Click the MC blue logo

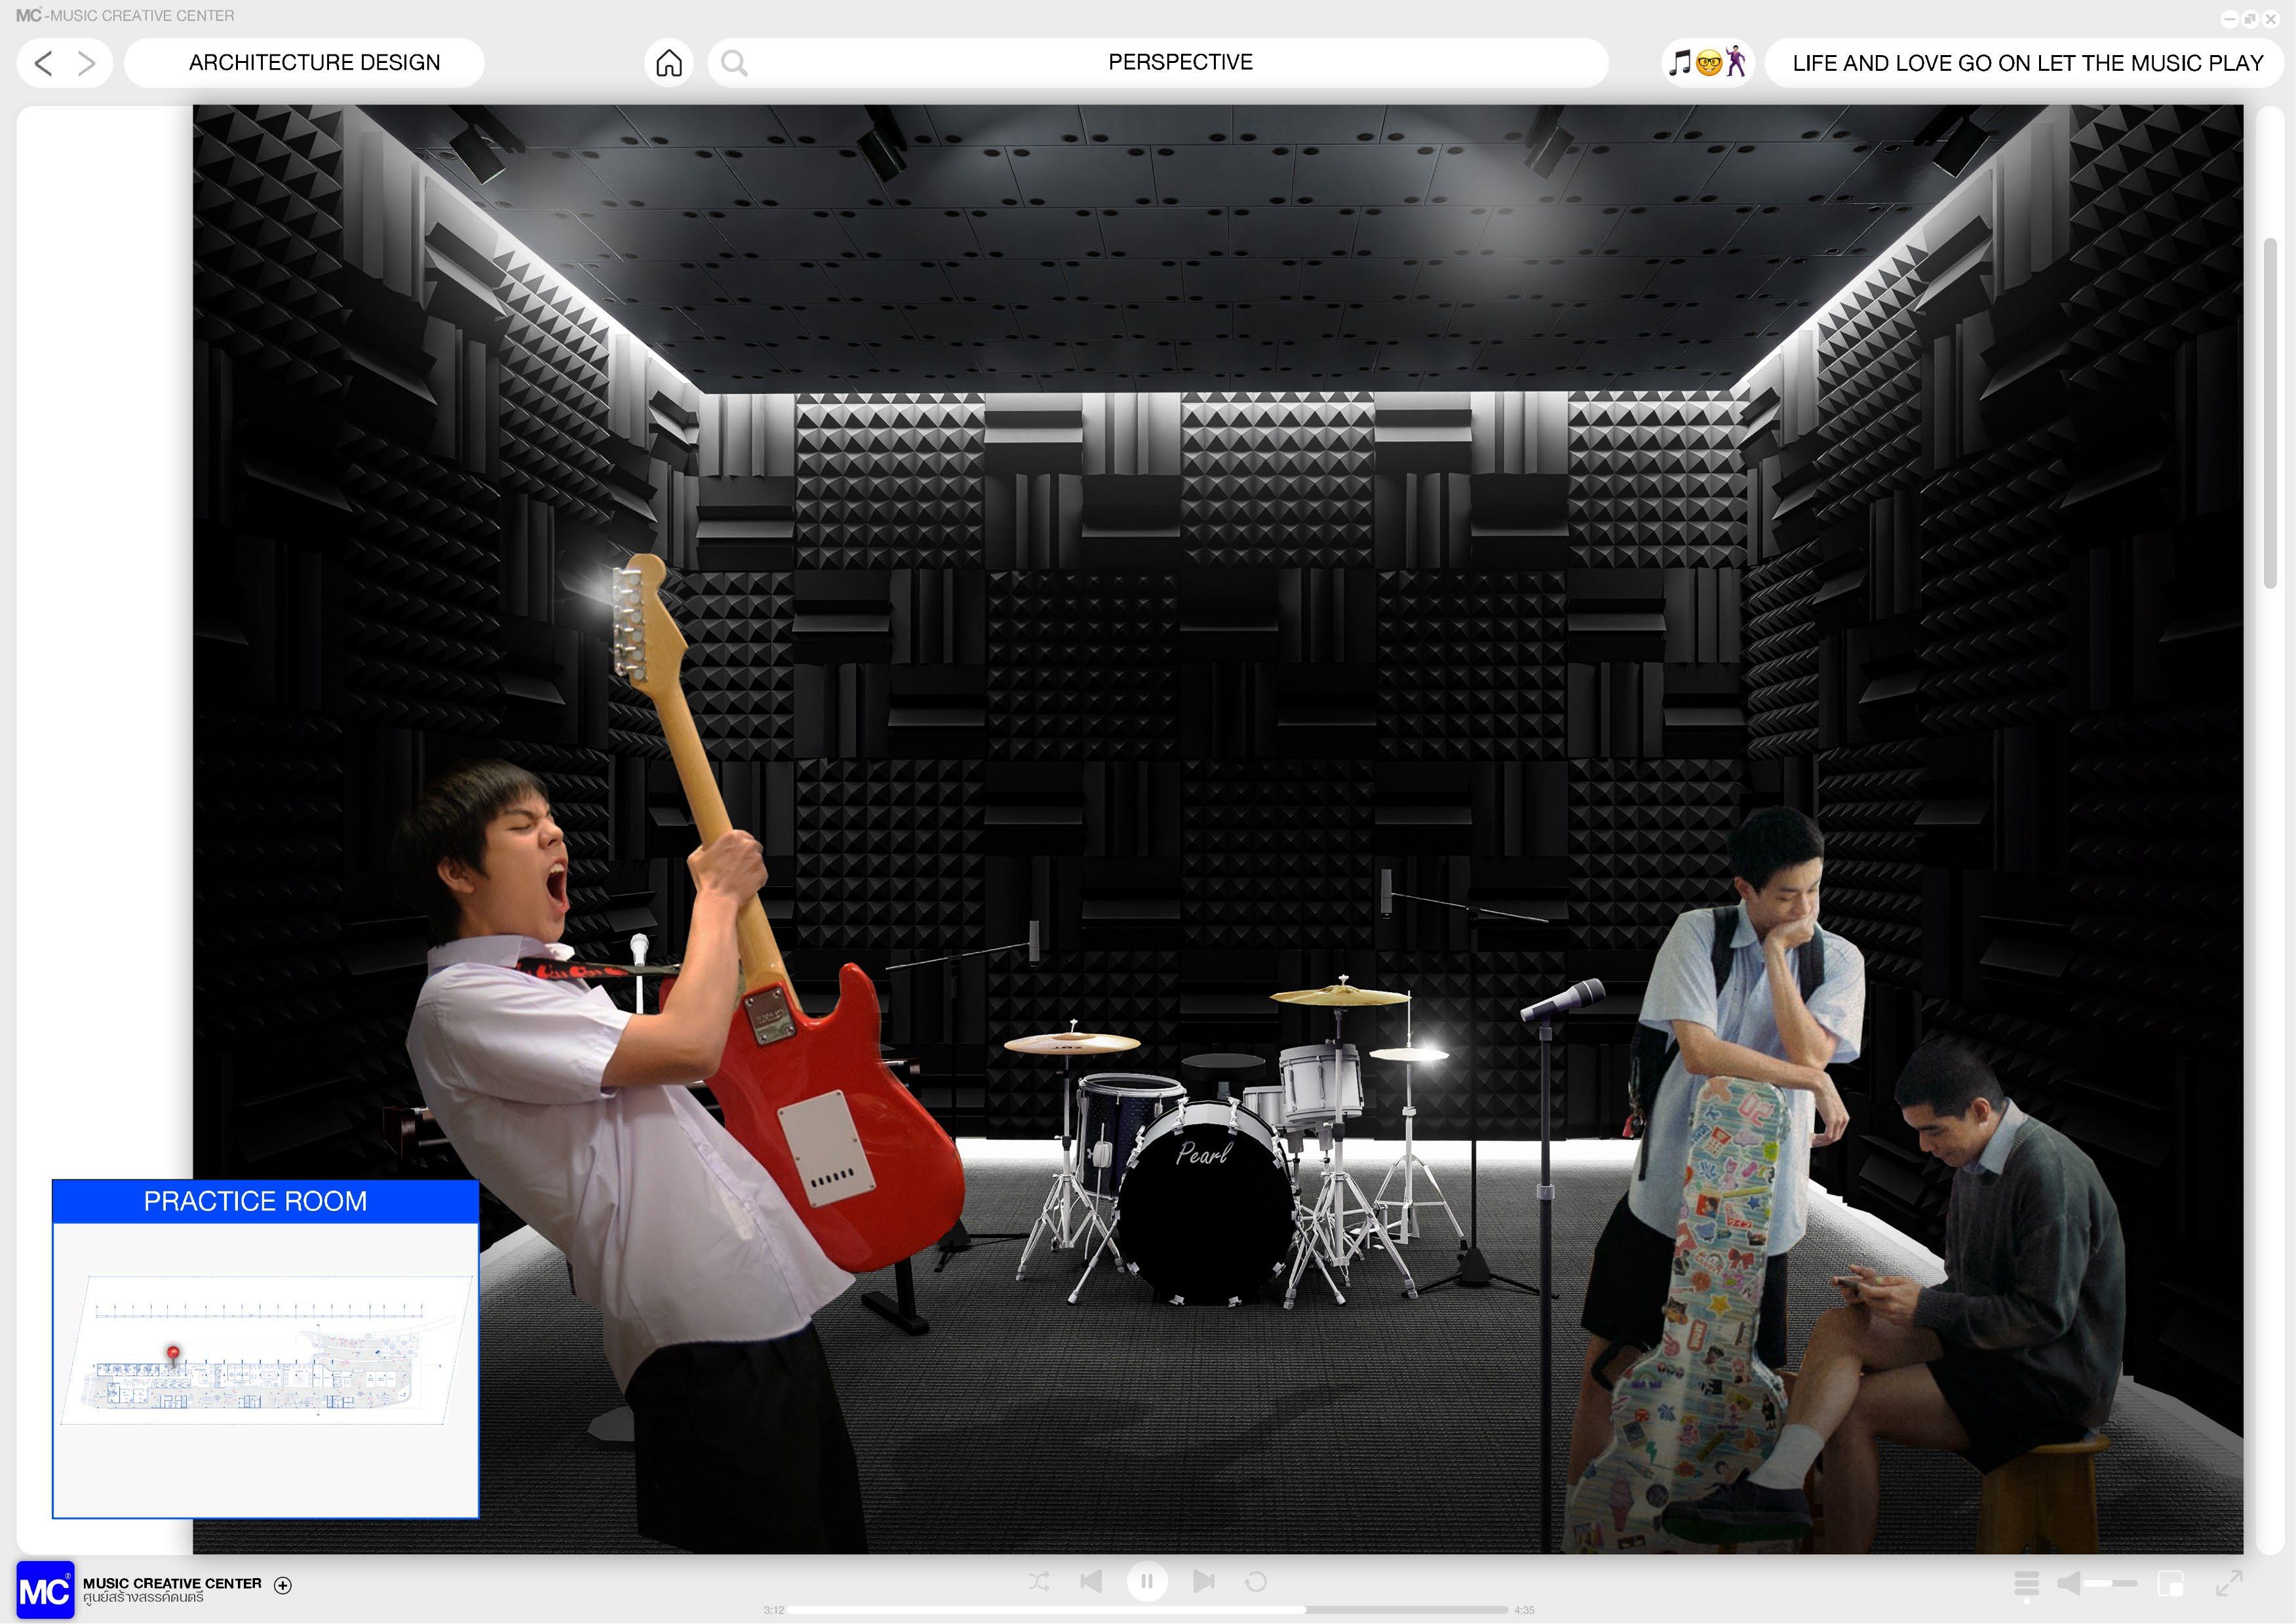pos(45,1589)
